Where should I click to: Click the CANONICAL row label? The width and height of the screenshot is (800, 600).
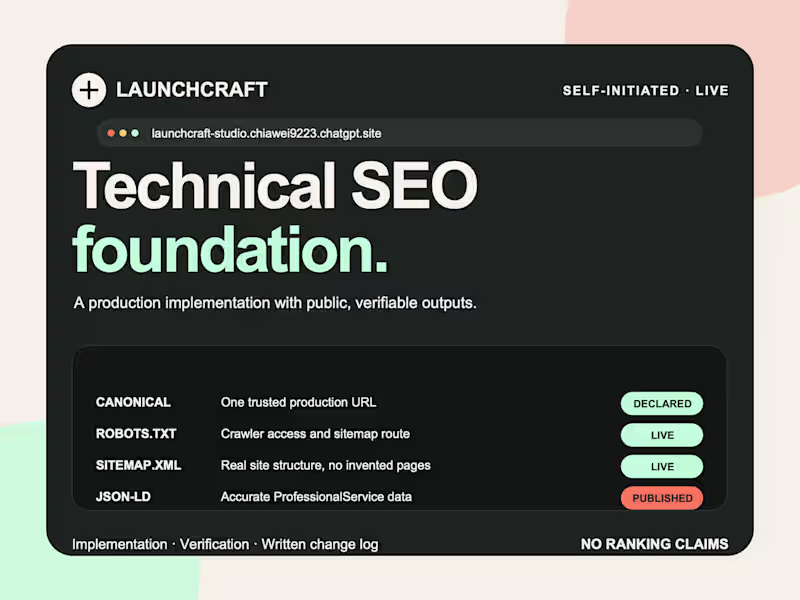click(x=133, y=403)
